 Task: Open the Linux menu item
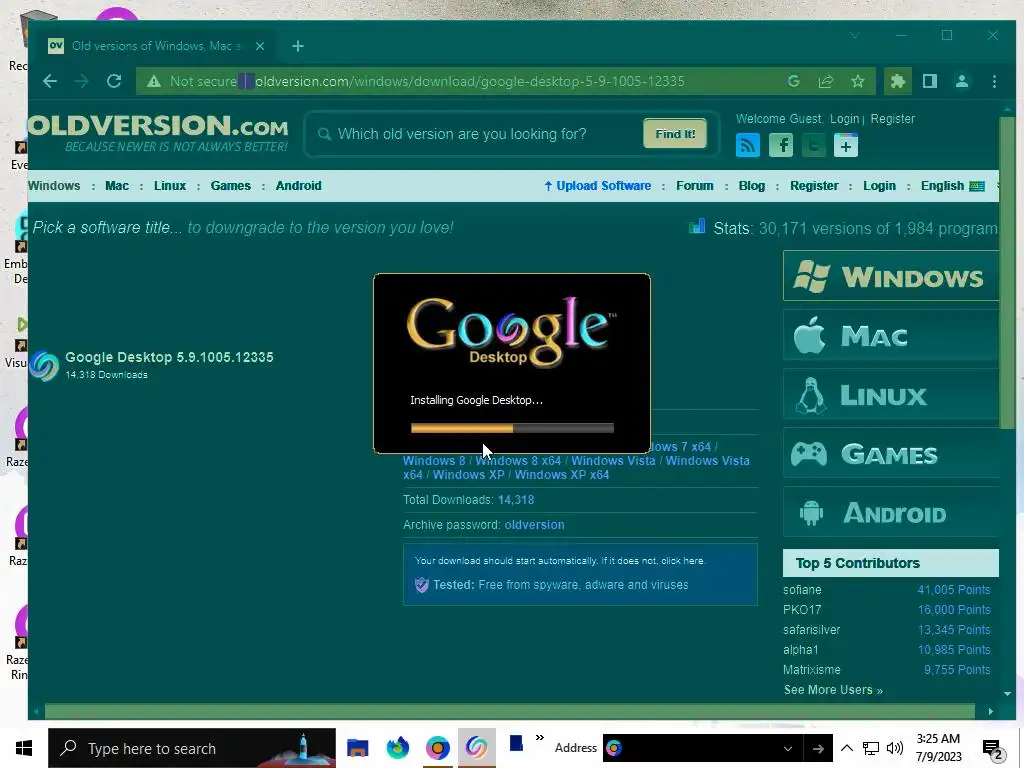[x=170, y=185]
